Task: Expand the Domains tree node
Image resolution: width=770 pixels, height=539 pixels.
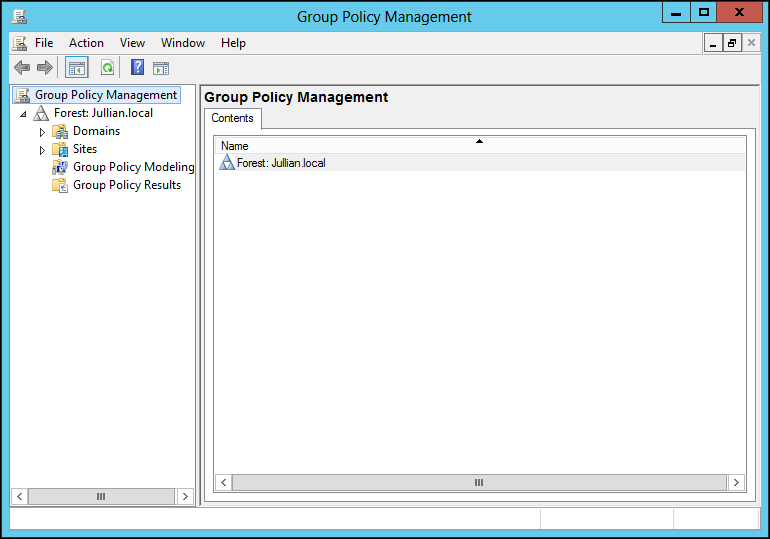Action: [42, 132]
